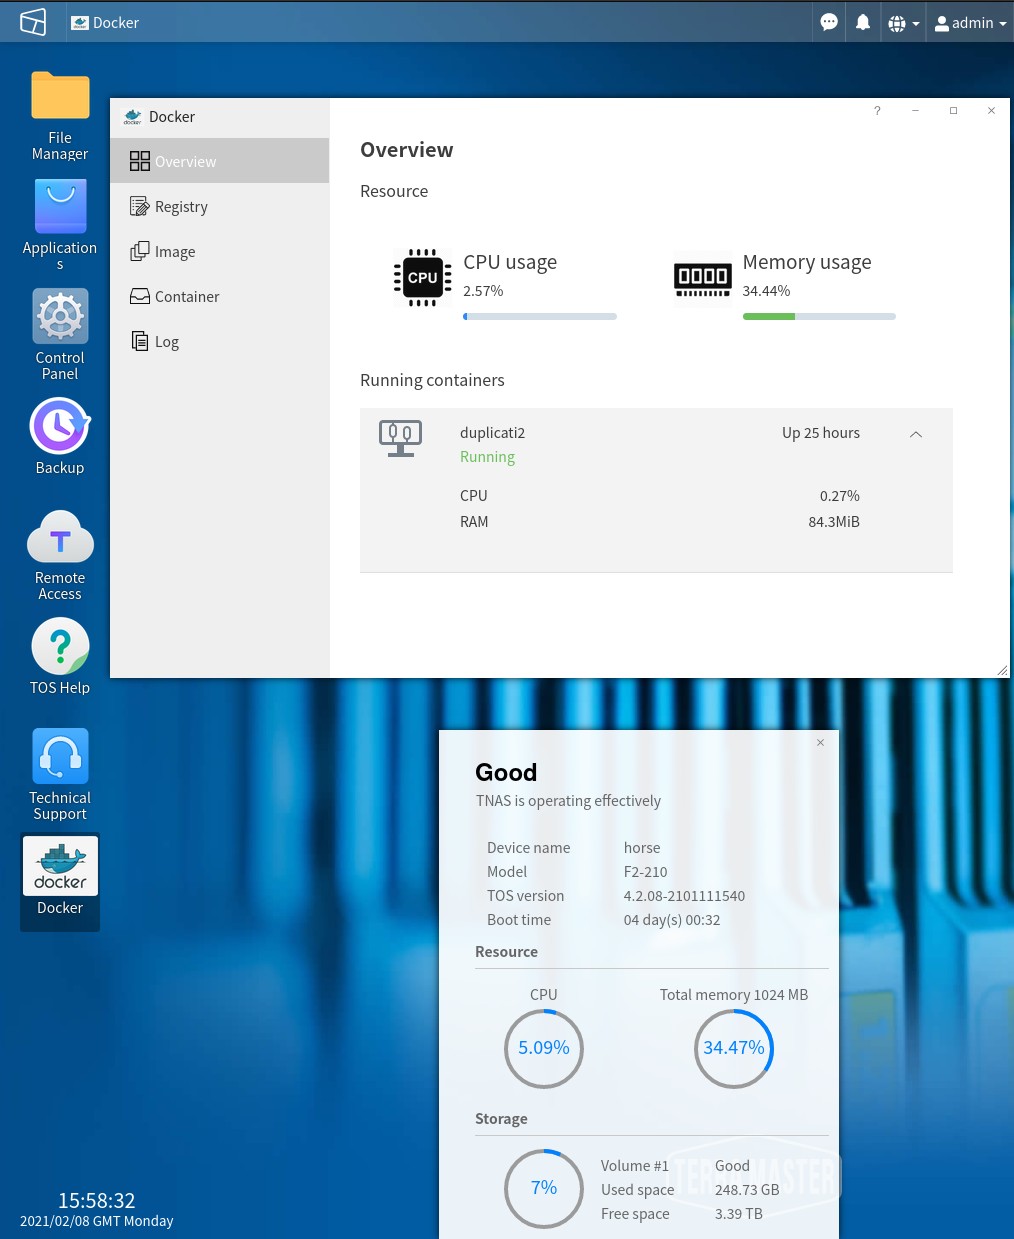
Task: Open Technical Support
Action: click(60, 756)
